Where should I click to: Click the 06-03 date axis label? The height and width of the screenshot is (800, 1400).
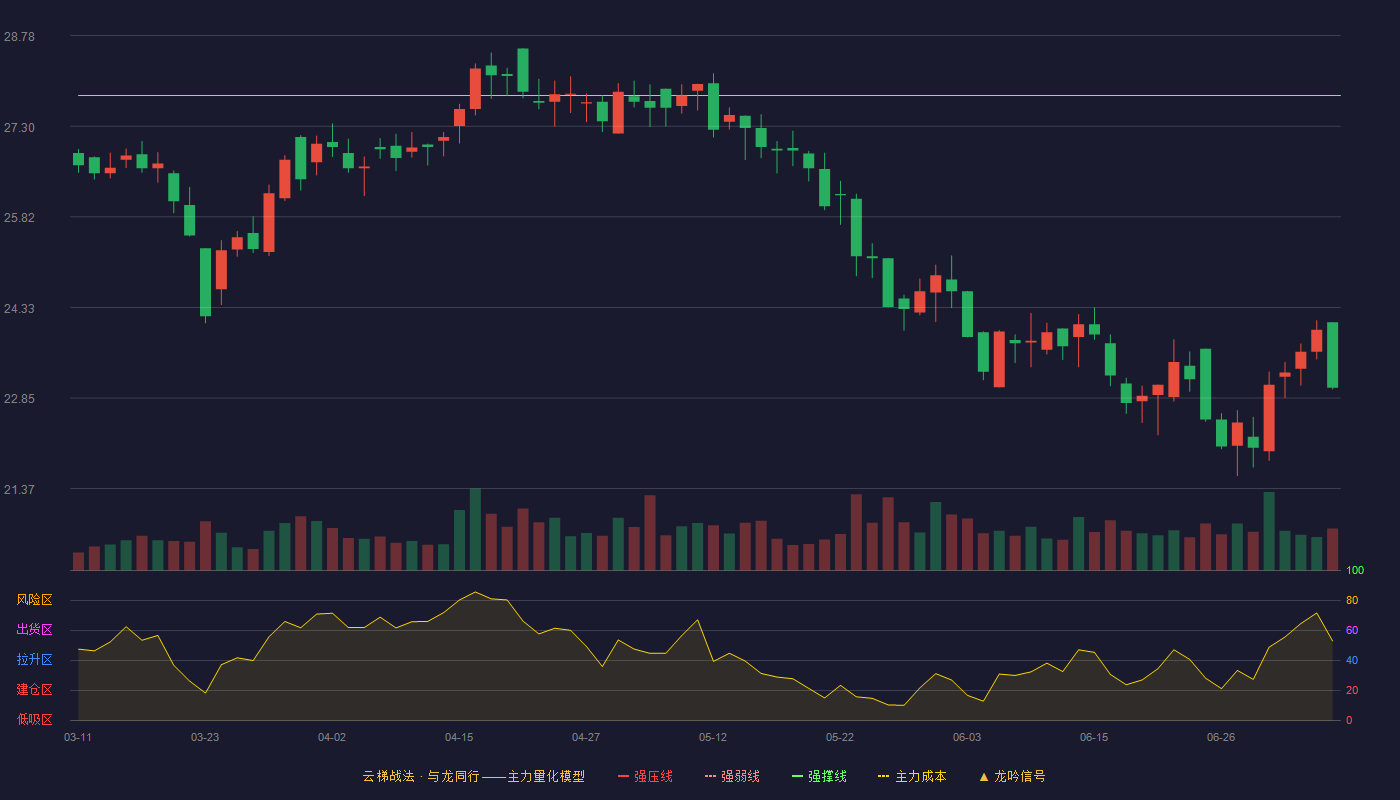click(967, 737)
